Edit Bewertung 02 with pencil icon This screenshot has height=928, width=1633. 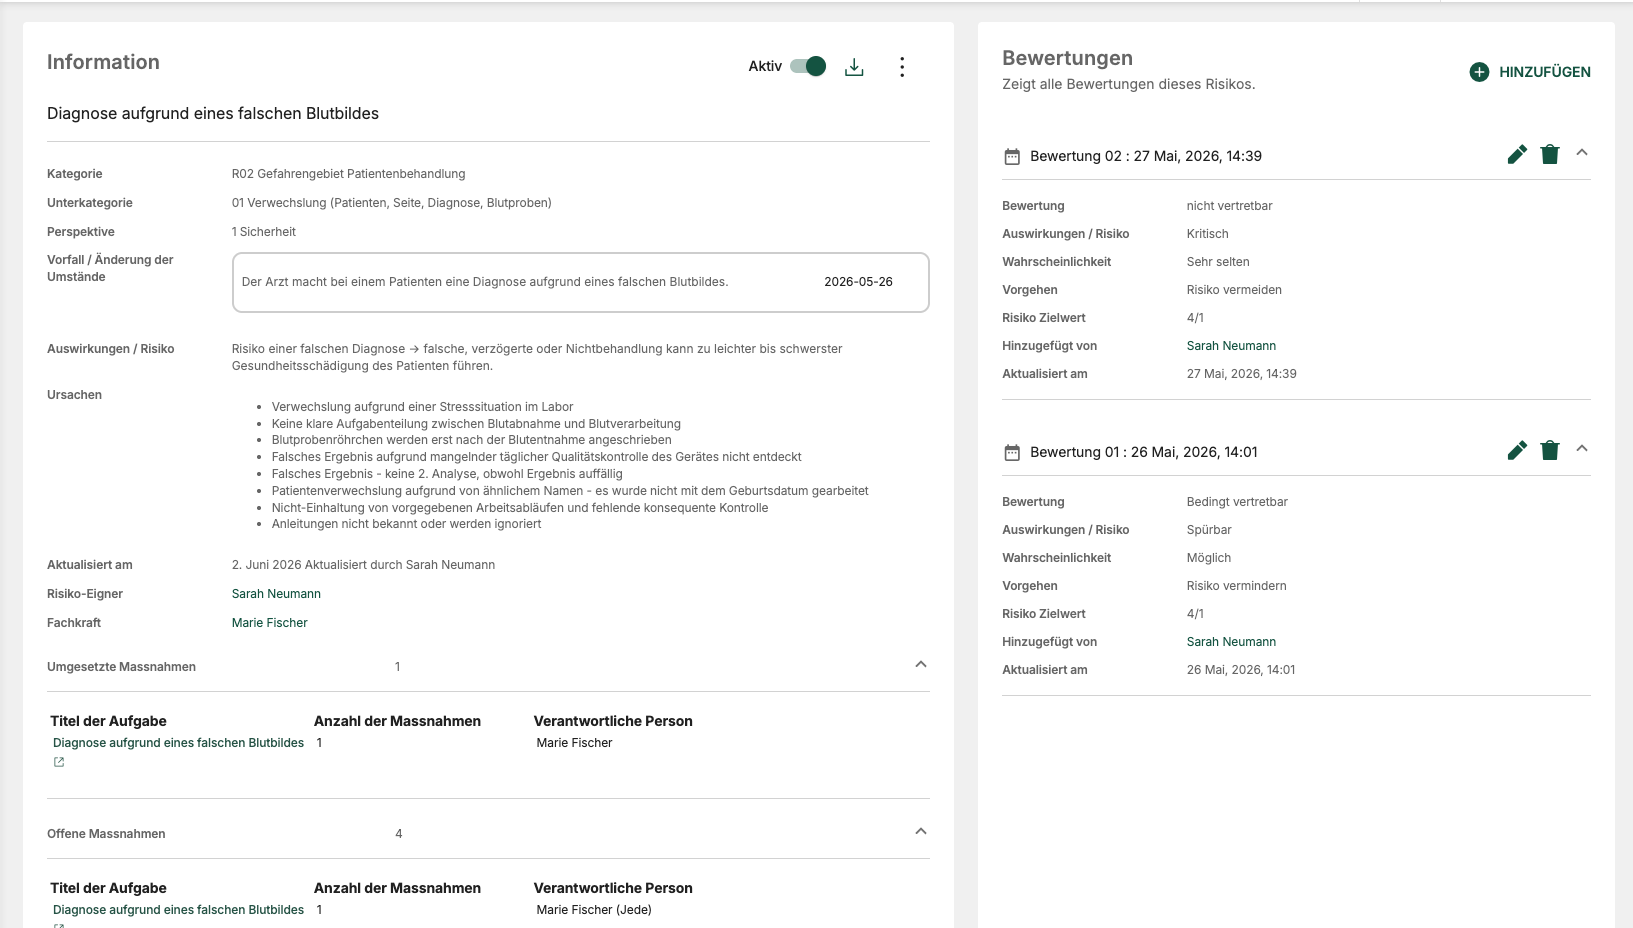click(1517, 154)
